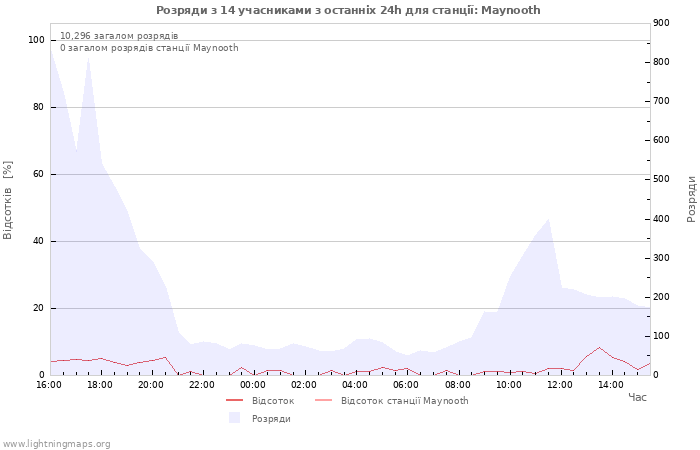Viewport: 700px width, 450px height.
Task: Click the 900 value on right axis
Action: (x=660, y=23)
